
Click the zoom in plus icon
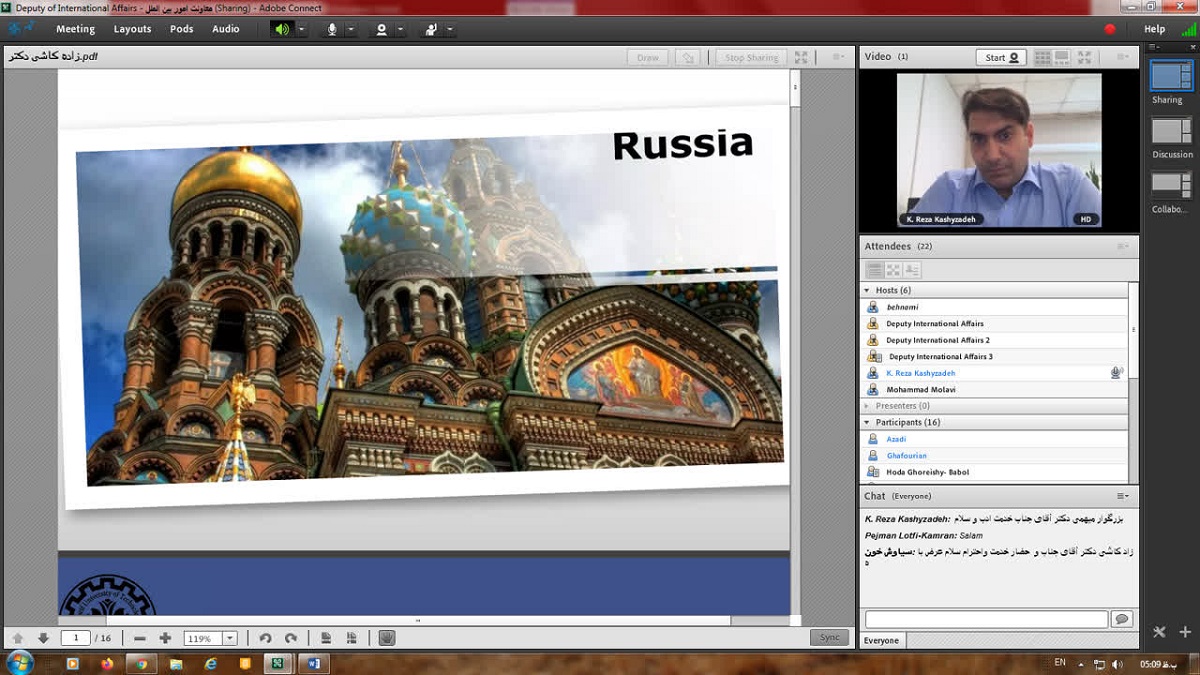(x=165, y=638)
